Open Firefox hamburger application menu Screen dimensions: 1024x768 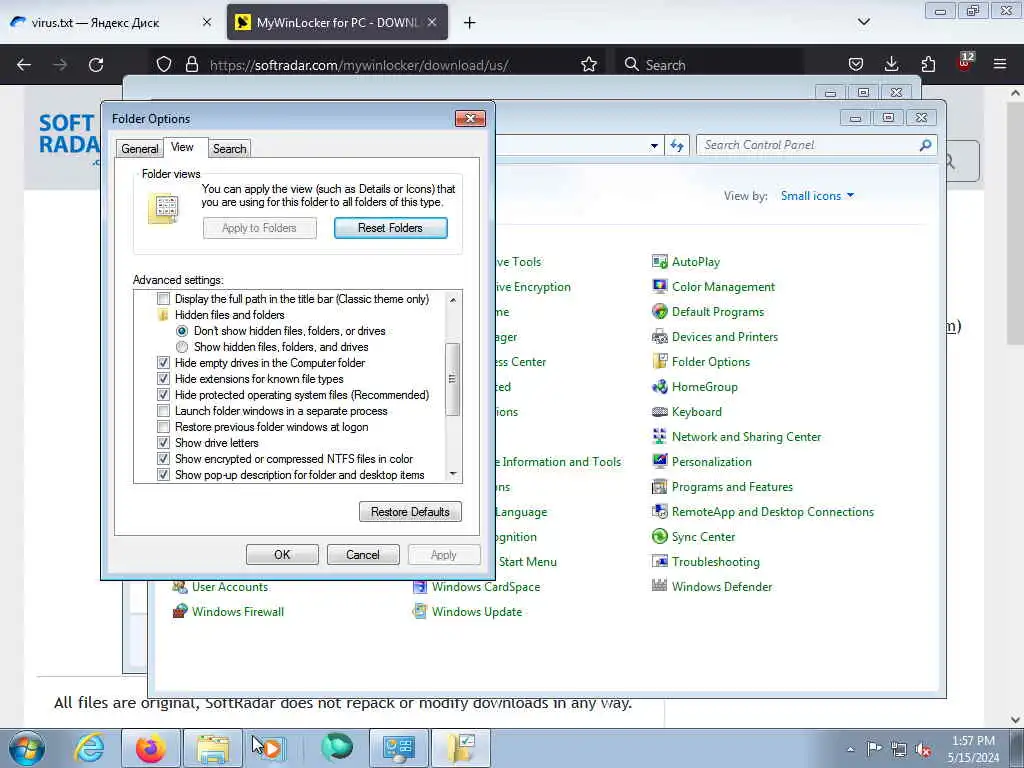pyautogui.click(x=1000, y=64)
